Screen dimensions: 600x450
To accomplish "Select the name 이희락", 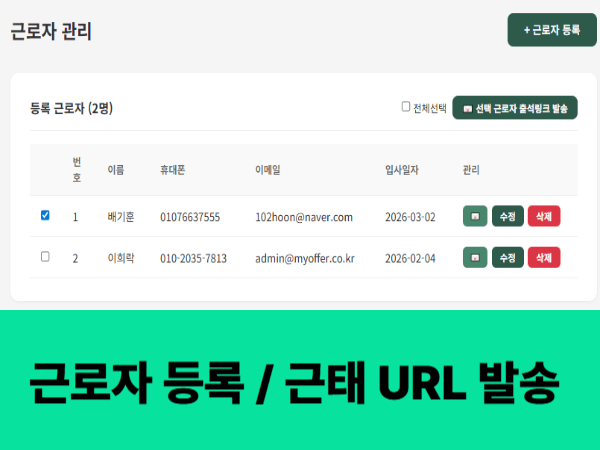I will pyautogui.click(x=121, y=258).
